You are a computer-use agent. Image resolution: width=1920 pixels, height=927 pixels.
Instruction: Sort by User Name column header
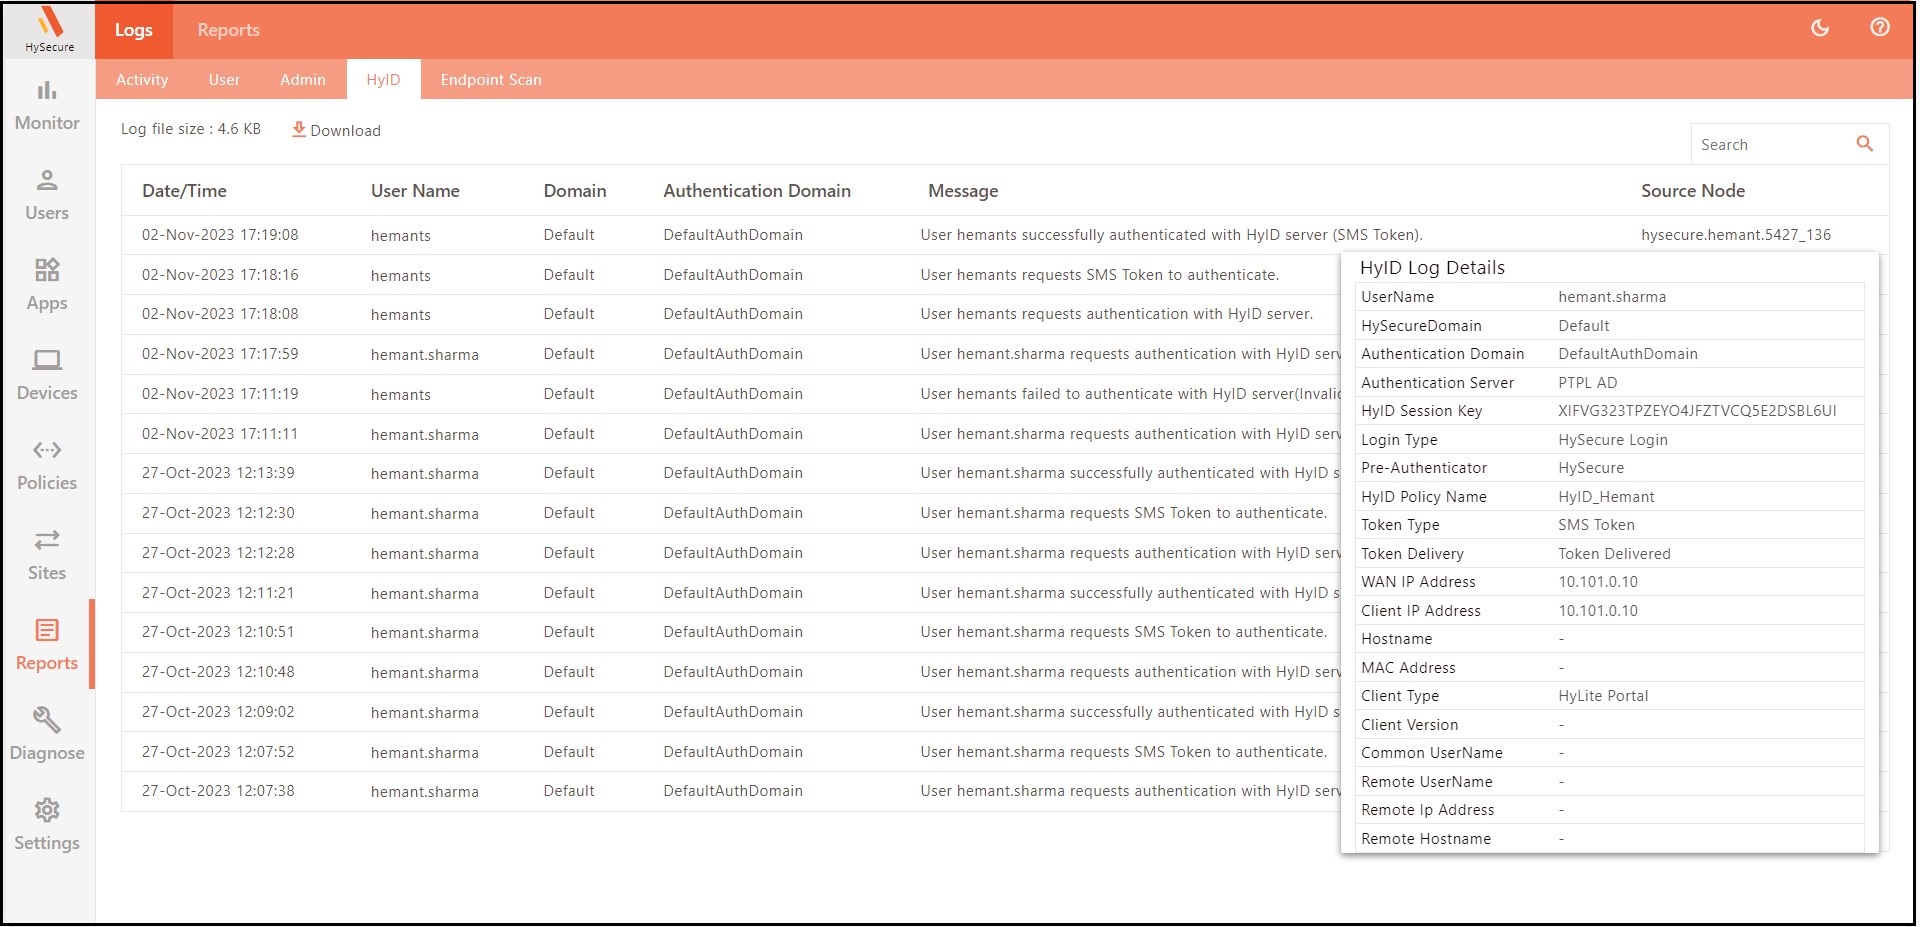tap(415, 191)
